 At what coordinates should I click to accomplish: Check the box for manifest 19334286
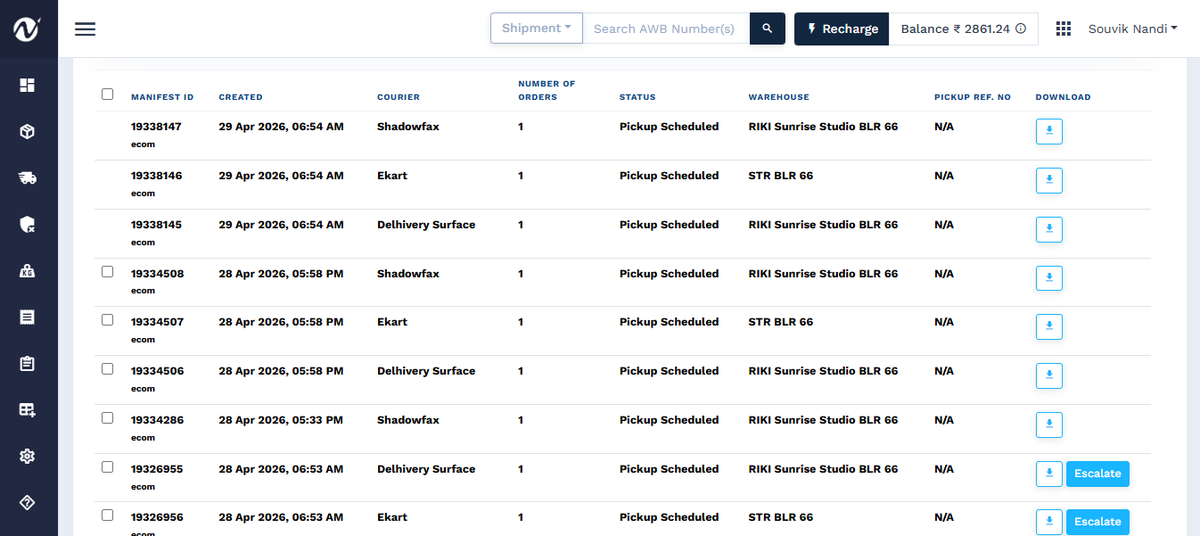click(108, 418)
